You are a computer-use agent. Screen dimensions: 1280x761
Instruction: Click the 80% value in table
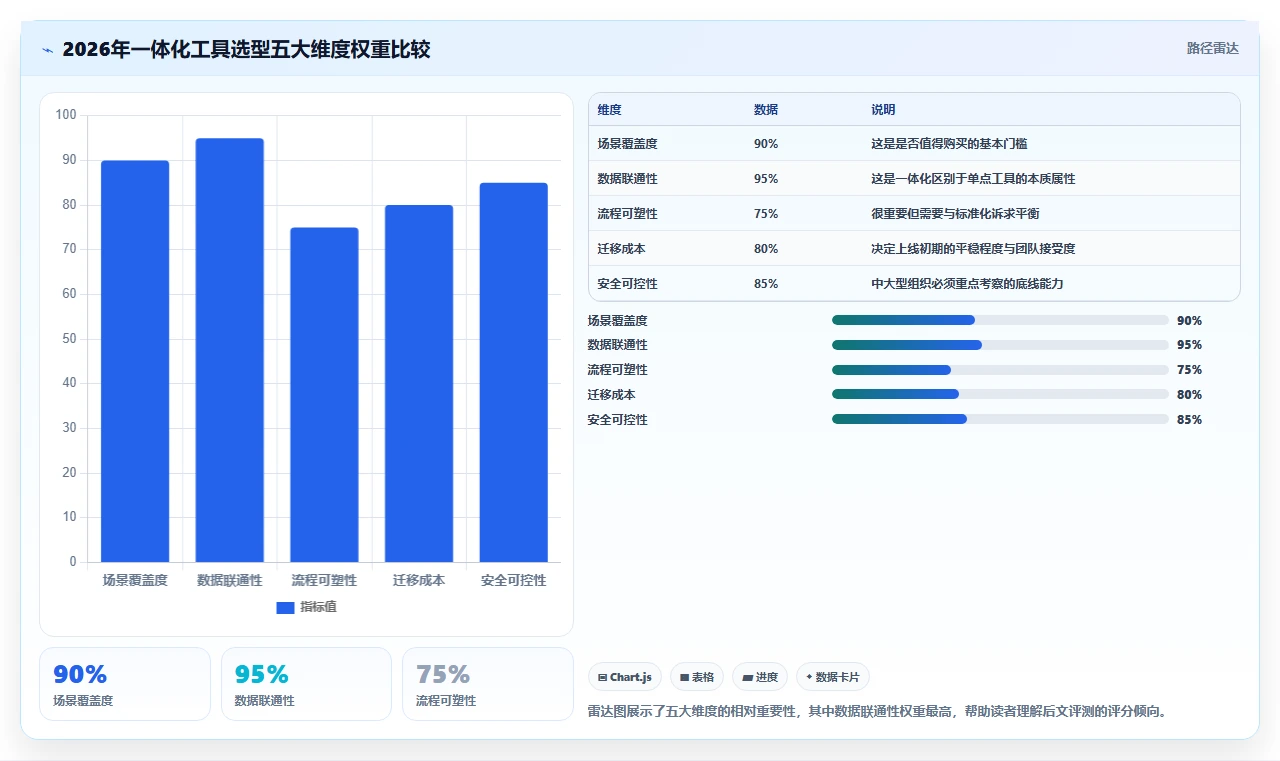[x=766, y=249]
